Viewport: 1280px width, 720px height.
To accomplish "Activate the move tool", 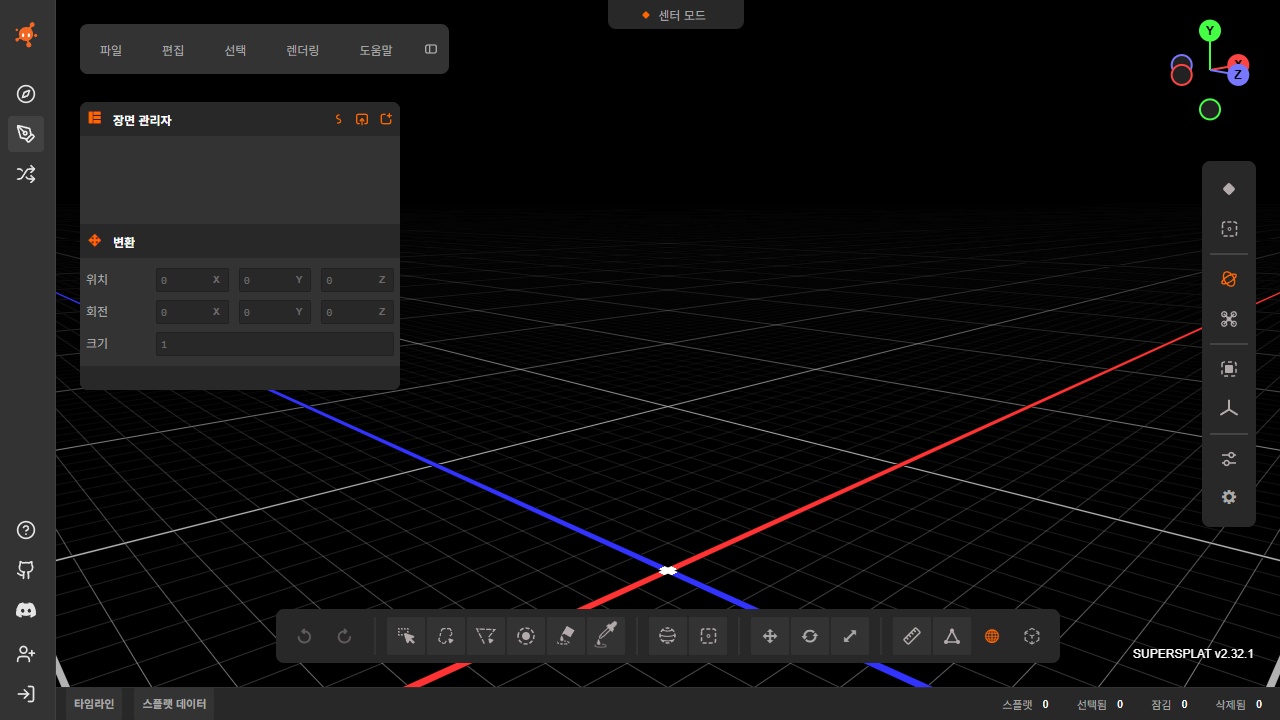I will click(x=770, y=636).
